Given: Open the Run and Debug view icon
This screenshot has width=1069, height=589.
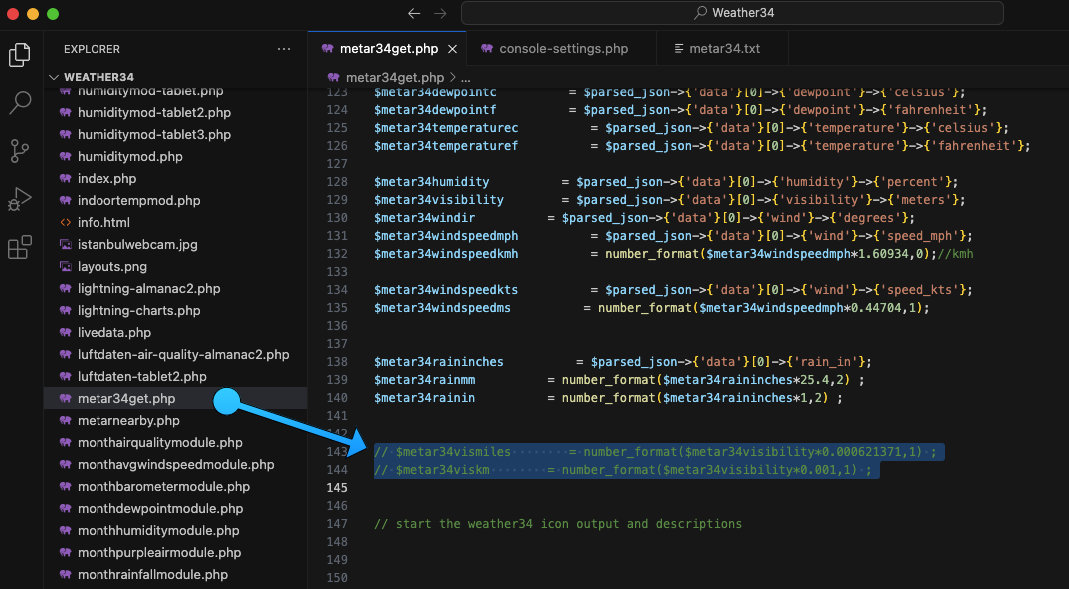Looking at the screenshot, I should click(20, 200).
